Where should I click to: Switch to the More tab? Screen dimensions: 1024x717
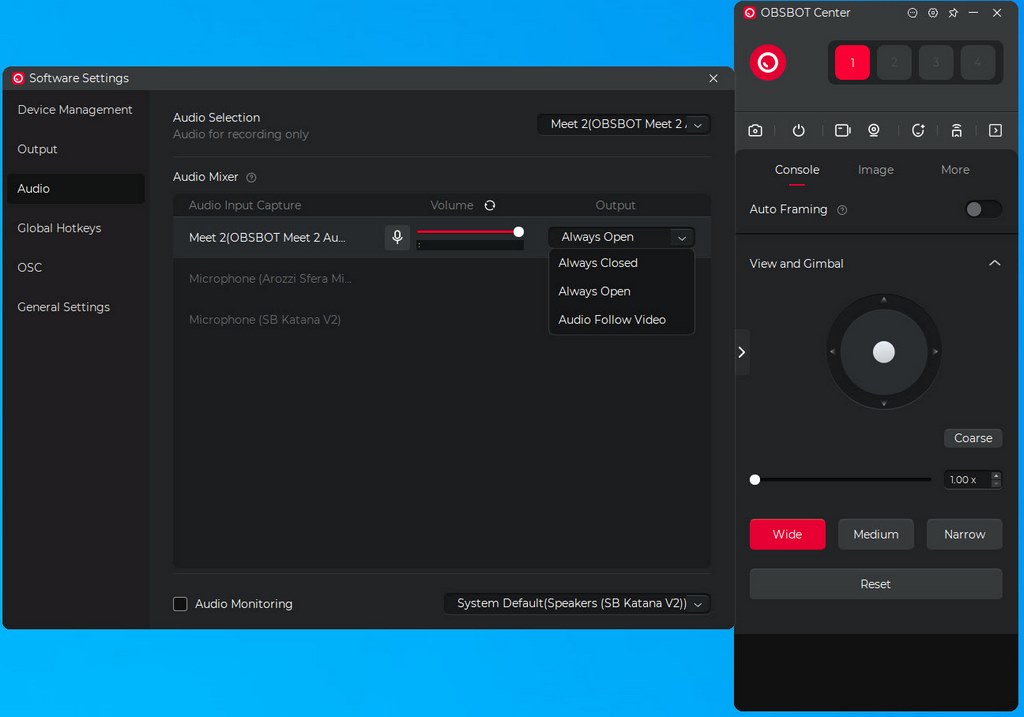tap(955, 170)
